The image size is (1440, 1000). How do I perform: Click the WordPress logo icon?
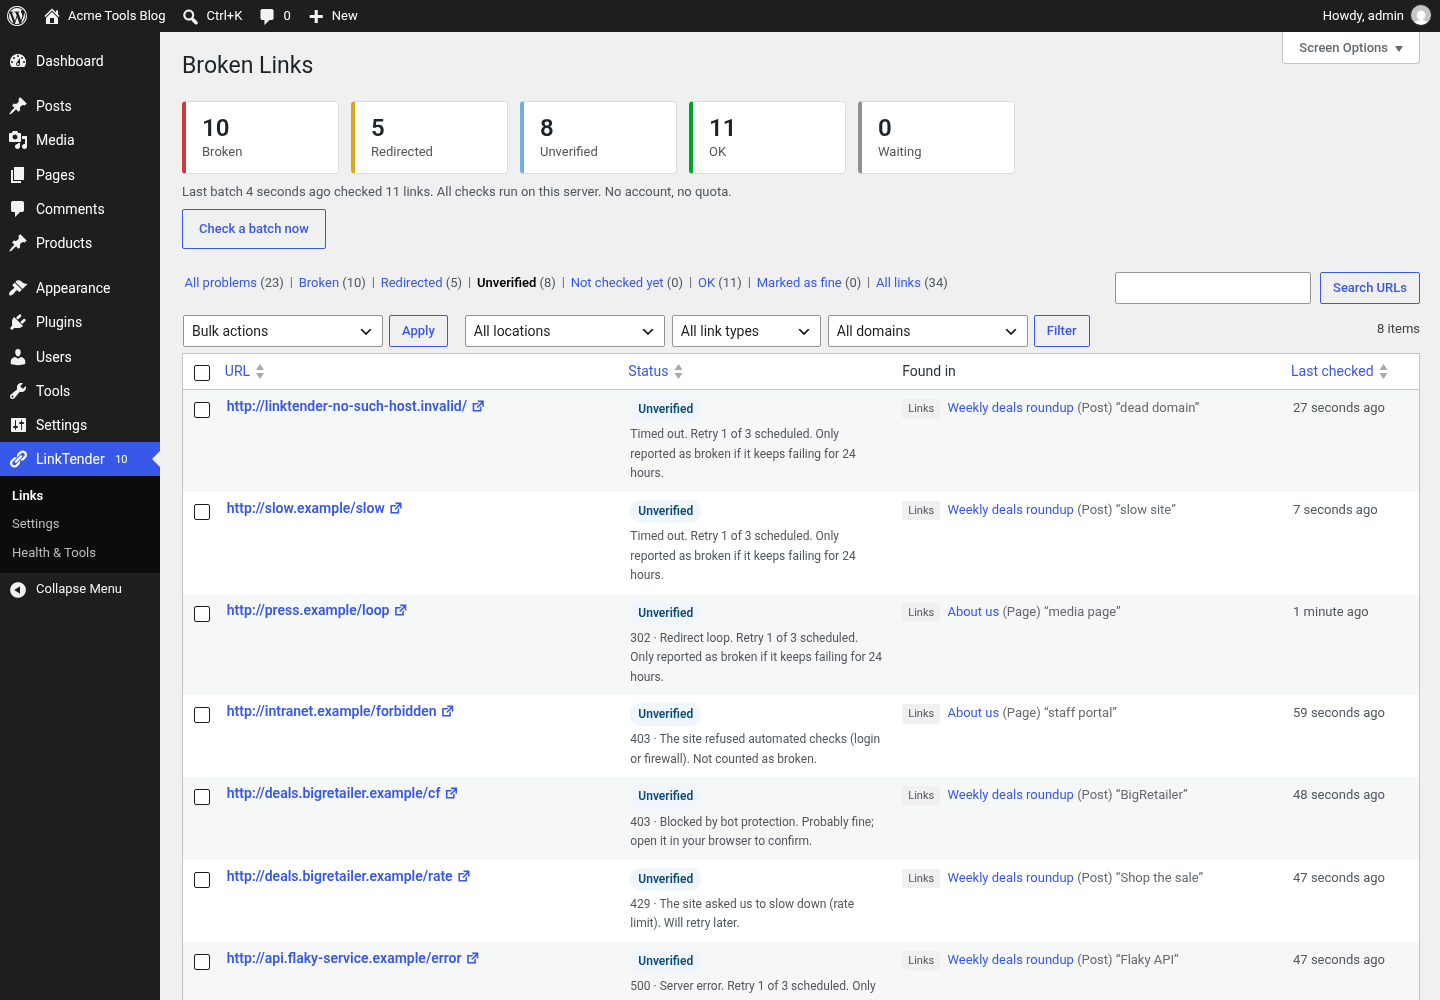[17, 16]
